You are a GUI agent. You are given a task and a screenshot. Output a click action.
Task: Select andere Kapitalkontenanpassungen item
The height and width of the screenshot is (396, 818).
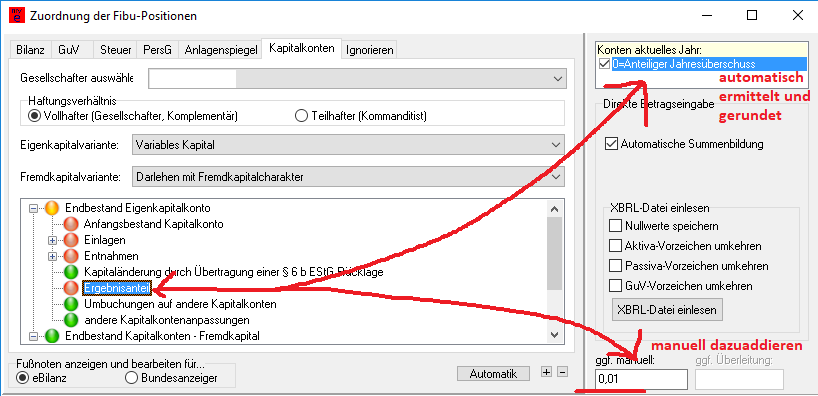(166, 319)
